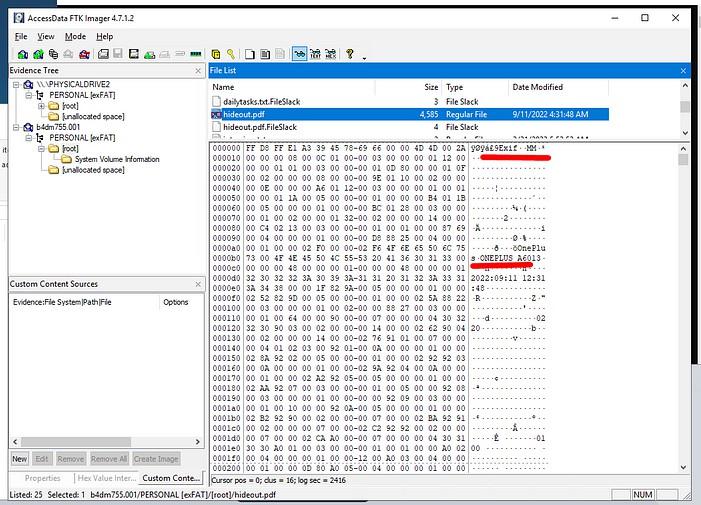Sort file list by Type column

[x=475, y=87]
